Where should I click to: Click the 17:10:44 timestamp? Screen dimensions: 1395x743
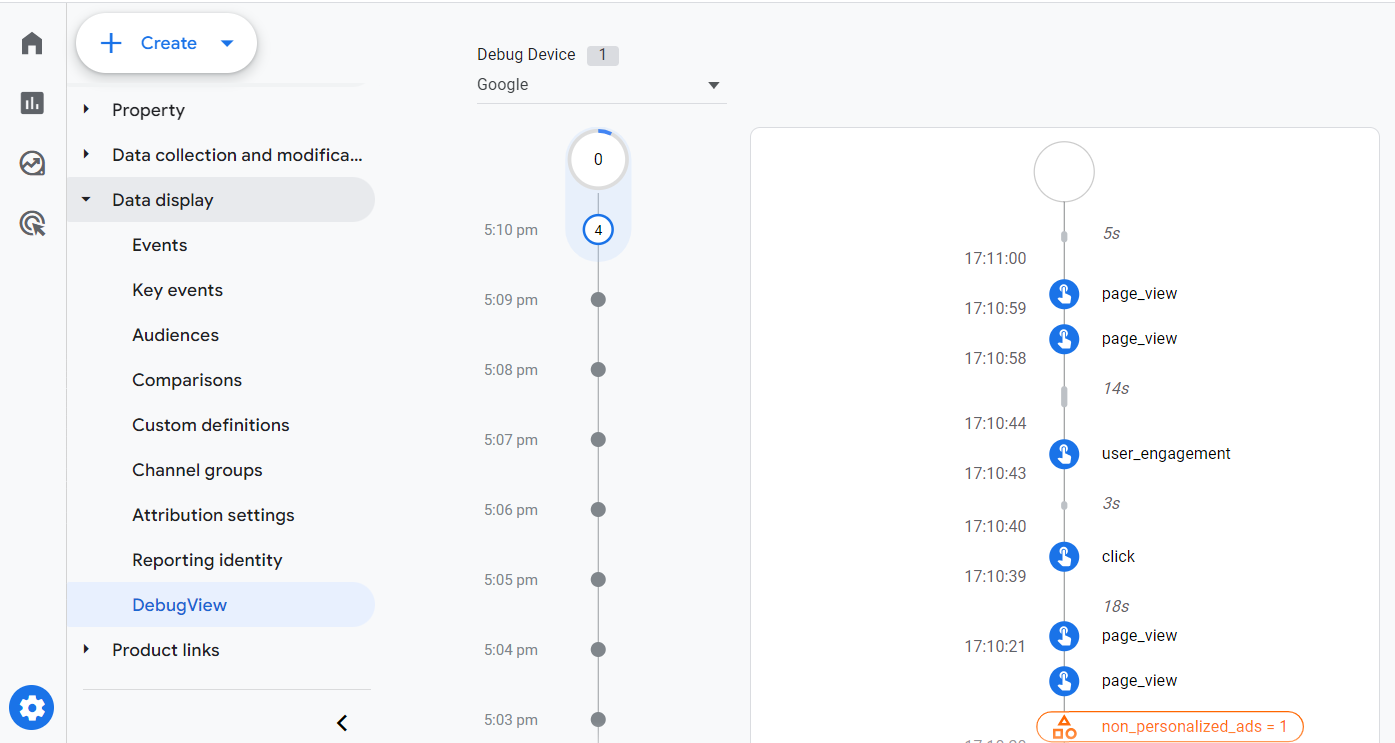995,424
